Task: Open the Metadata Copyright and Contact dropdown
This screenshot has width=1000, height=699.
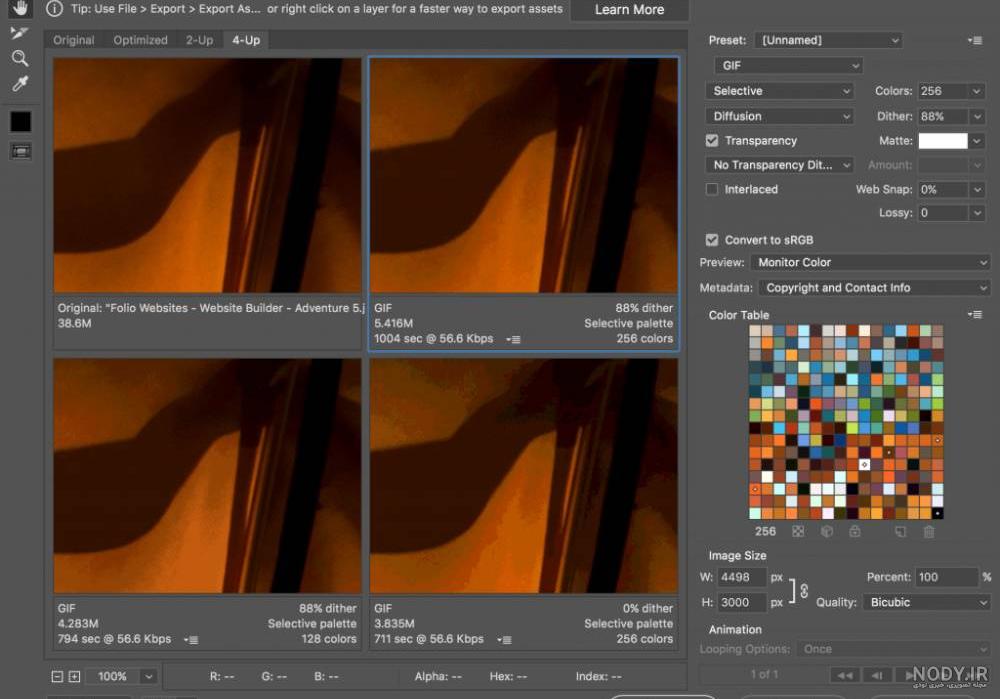Action: click(874, 288)
